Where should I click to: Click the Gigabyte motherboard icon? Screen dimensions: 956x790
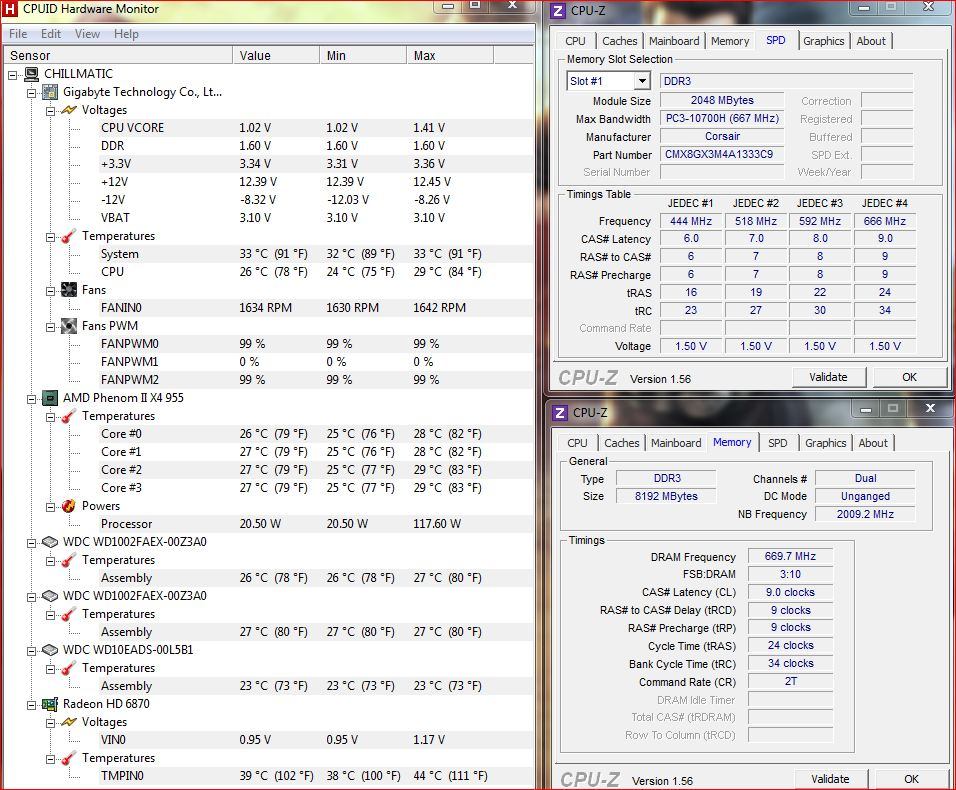click(50, 93)
